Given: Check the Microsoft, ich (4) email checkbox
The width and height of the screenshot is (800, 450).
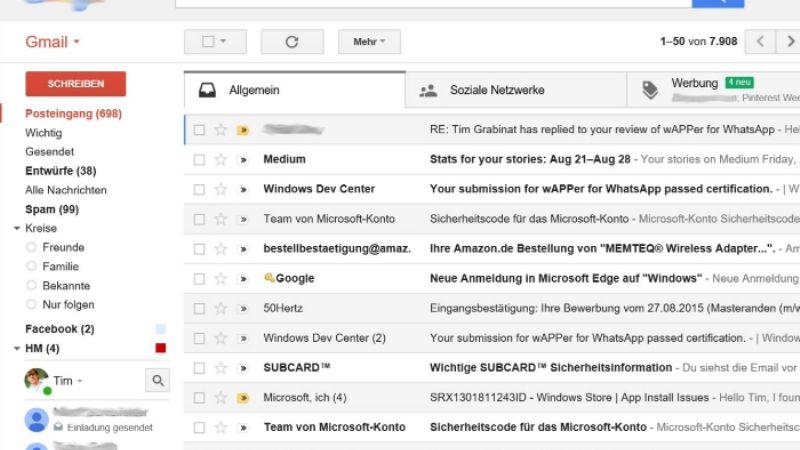Looking at the screenshot, I should [x=199, y=398].
